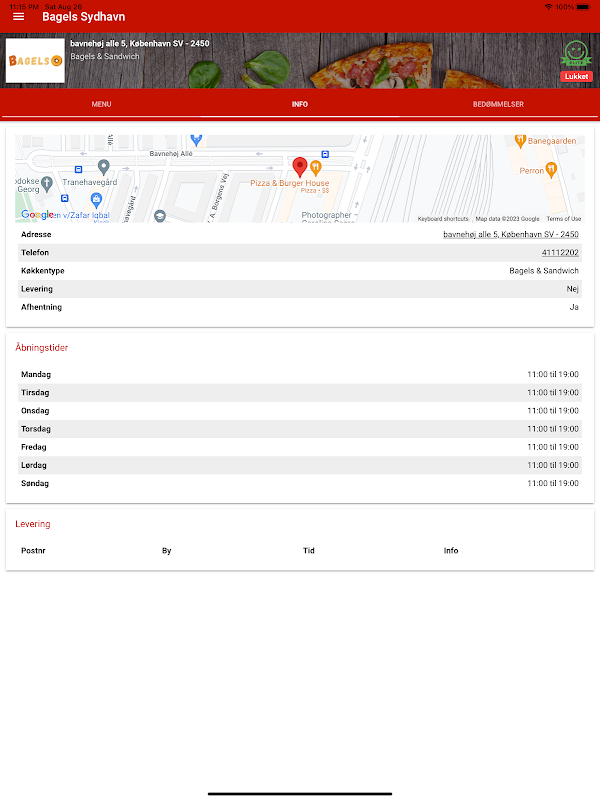Click the bus stop icon near red pin

[325, 154]
